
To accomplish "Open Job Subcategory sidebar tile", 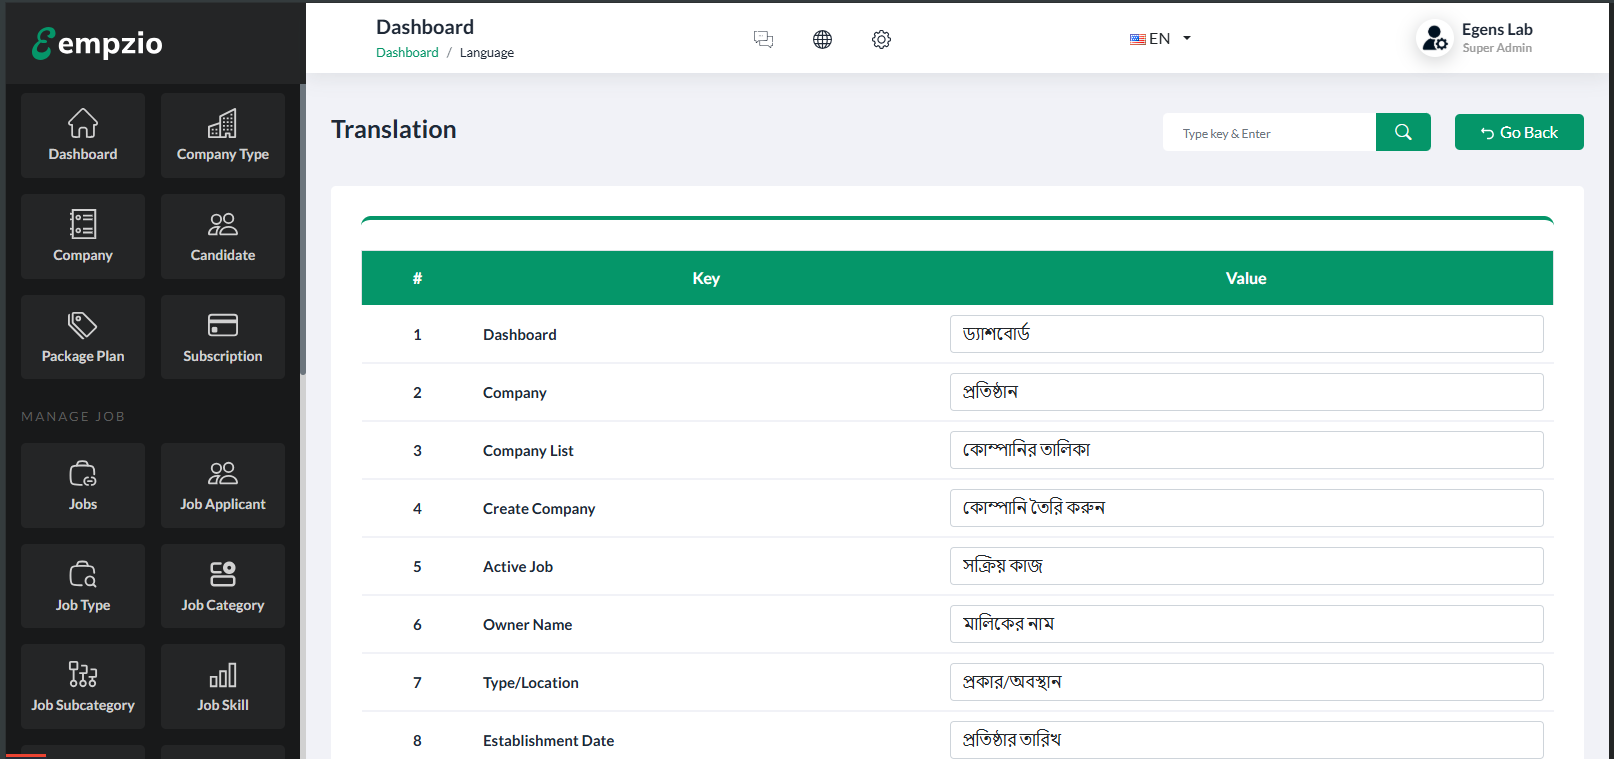I will pos(83,687).
